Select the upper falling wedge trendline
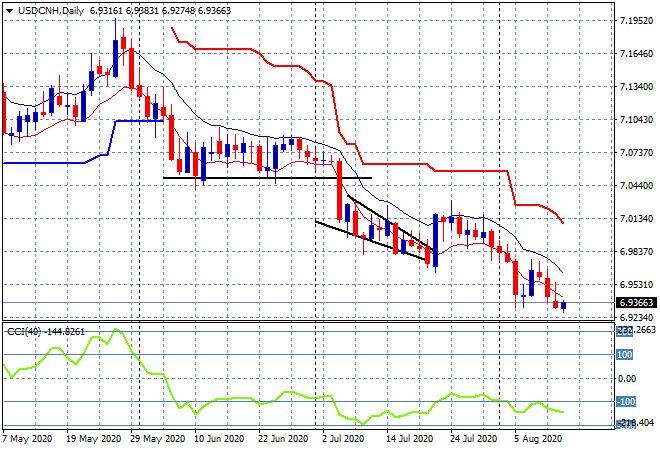The height and width of the screenshot is (450, 660). coord(390,223)
